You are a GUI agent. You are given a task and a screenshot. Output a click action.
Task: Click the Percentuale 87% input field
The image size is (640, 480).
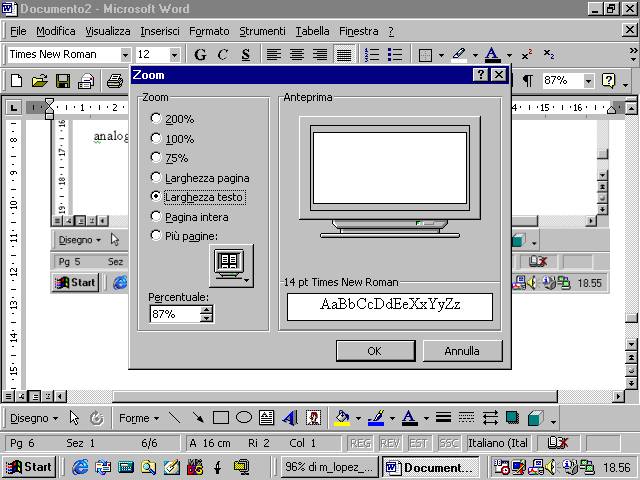click(x=175, y=314)
